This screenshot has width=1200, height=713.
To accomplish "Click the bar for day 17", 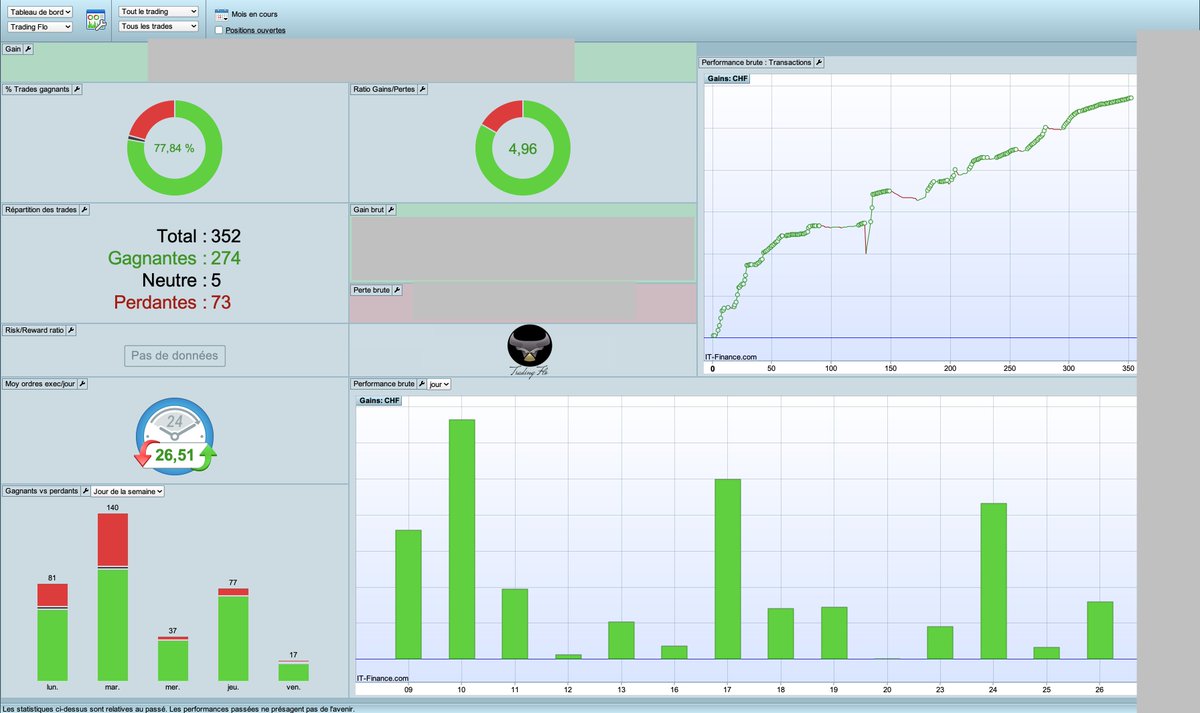I will point(728,569).
